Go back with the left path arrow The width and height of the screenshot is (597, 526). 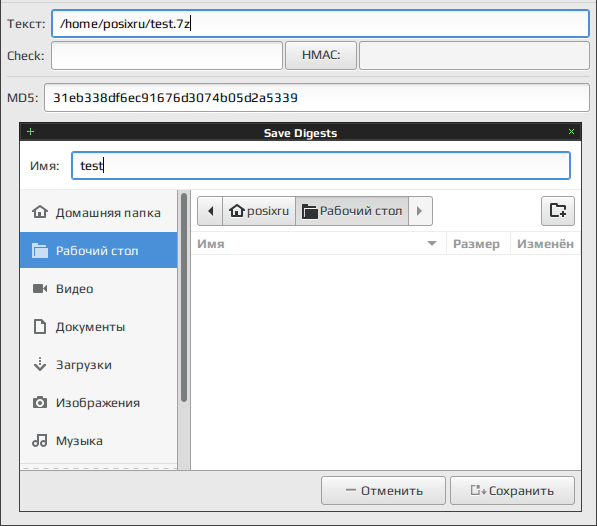(210, 211)
